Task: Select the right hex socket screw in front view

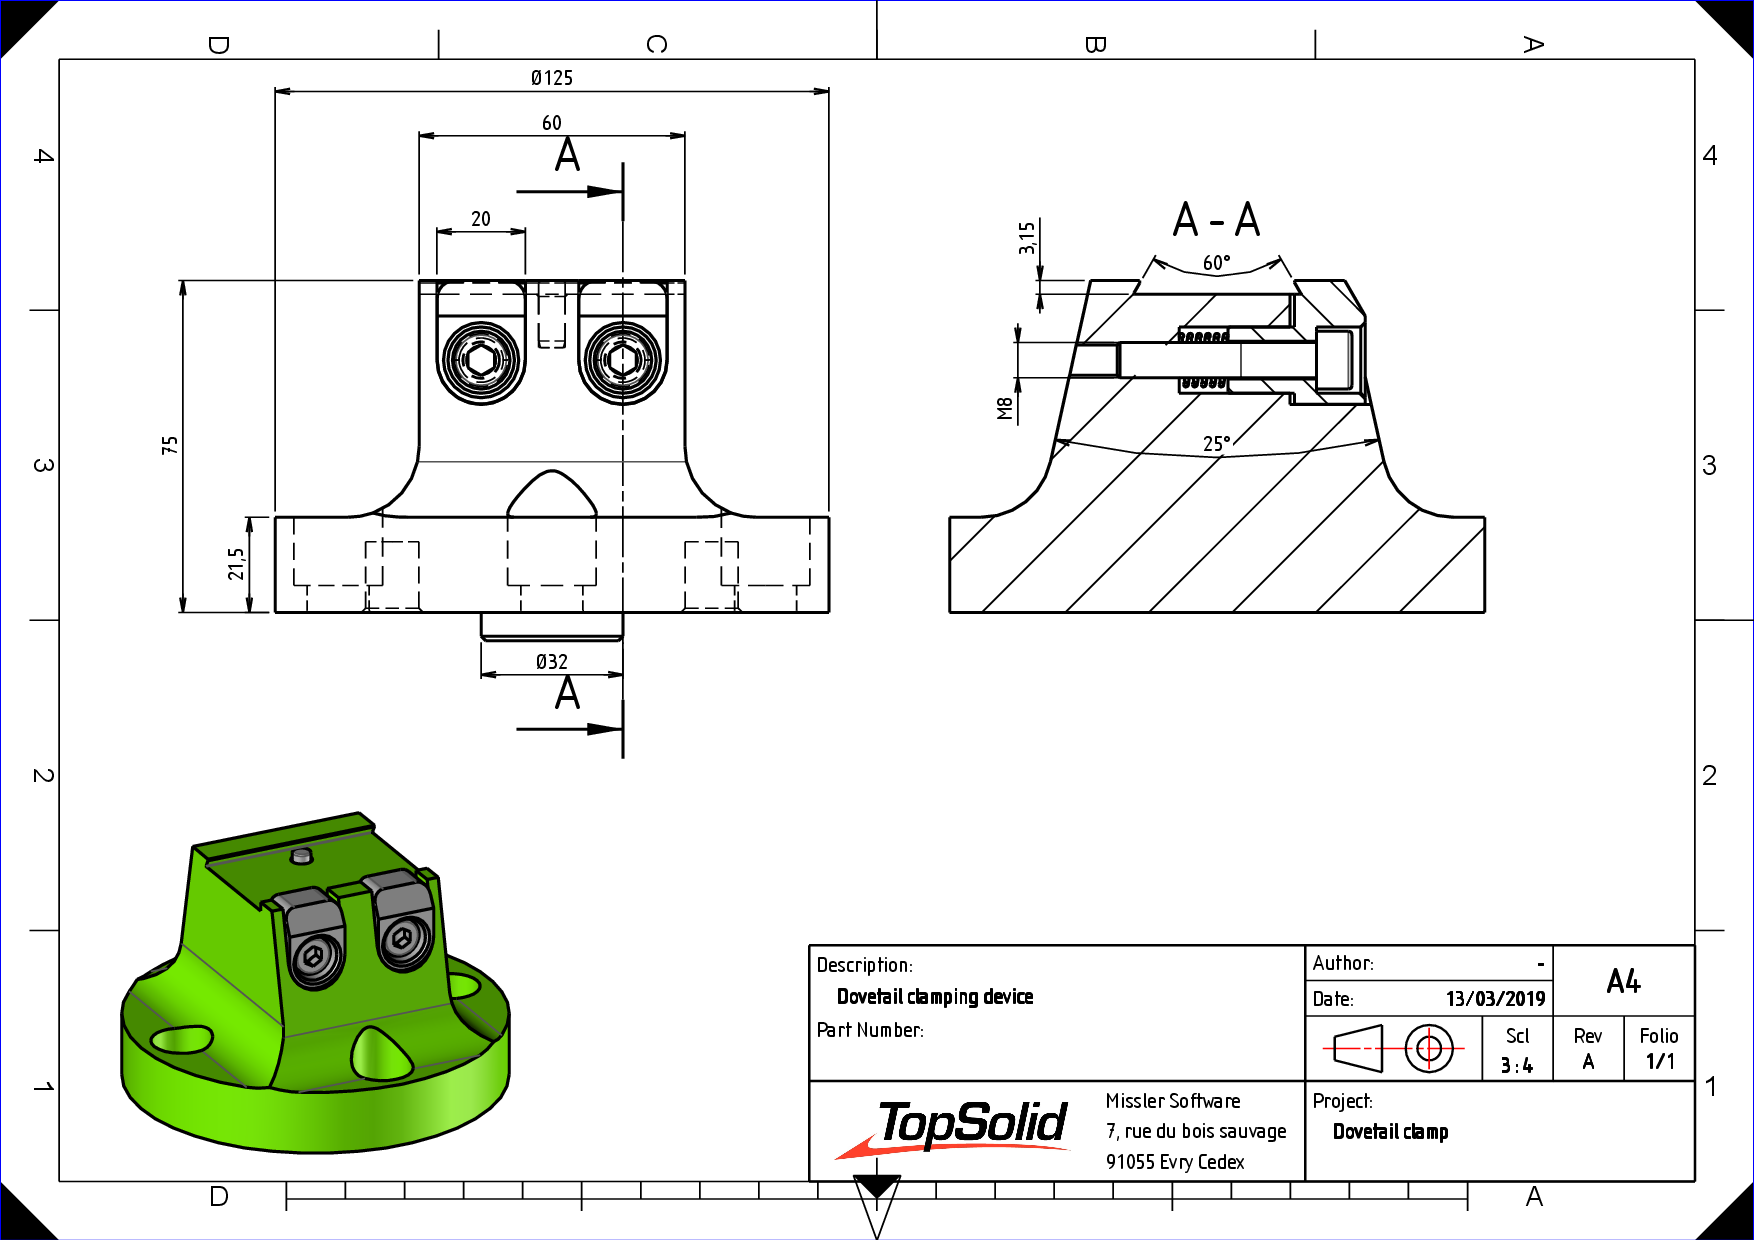Action: point(623,362)
